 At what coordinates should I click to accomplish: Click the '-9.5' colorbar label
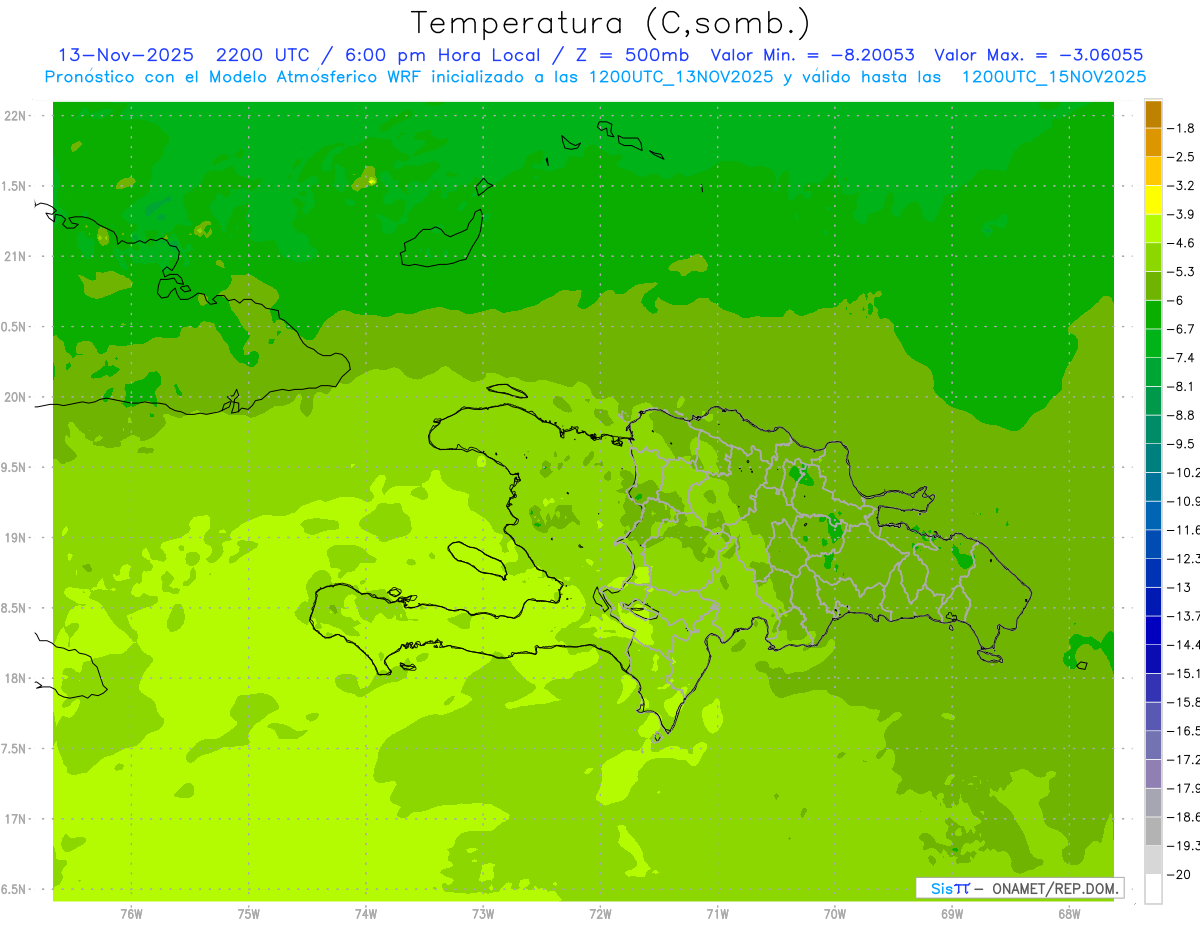click(1181, 443)
